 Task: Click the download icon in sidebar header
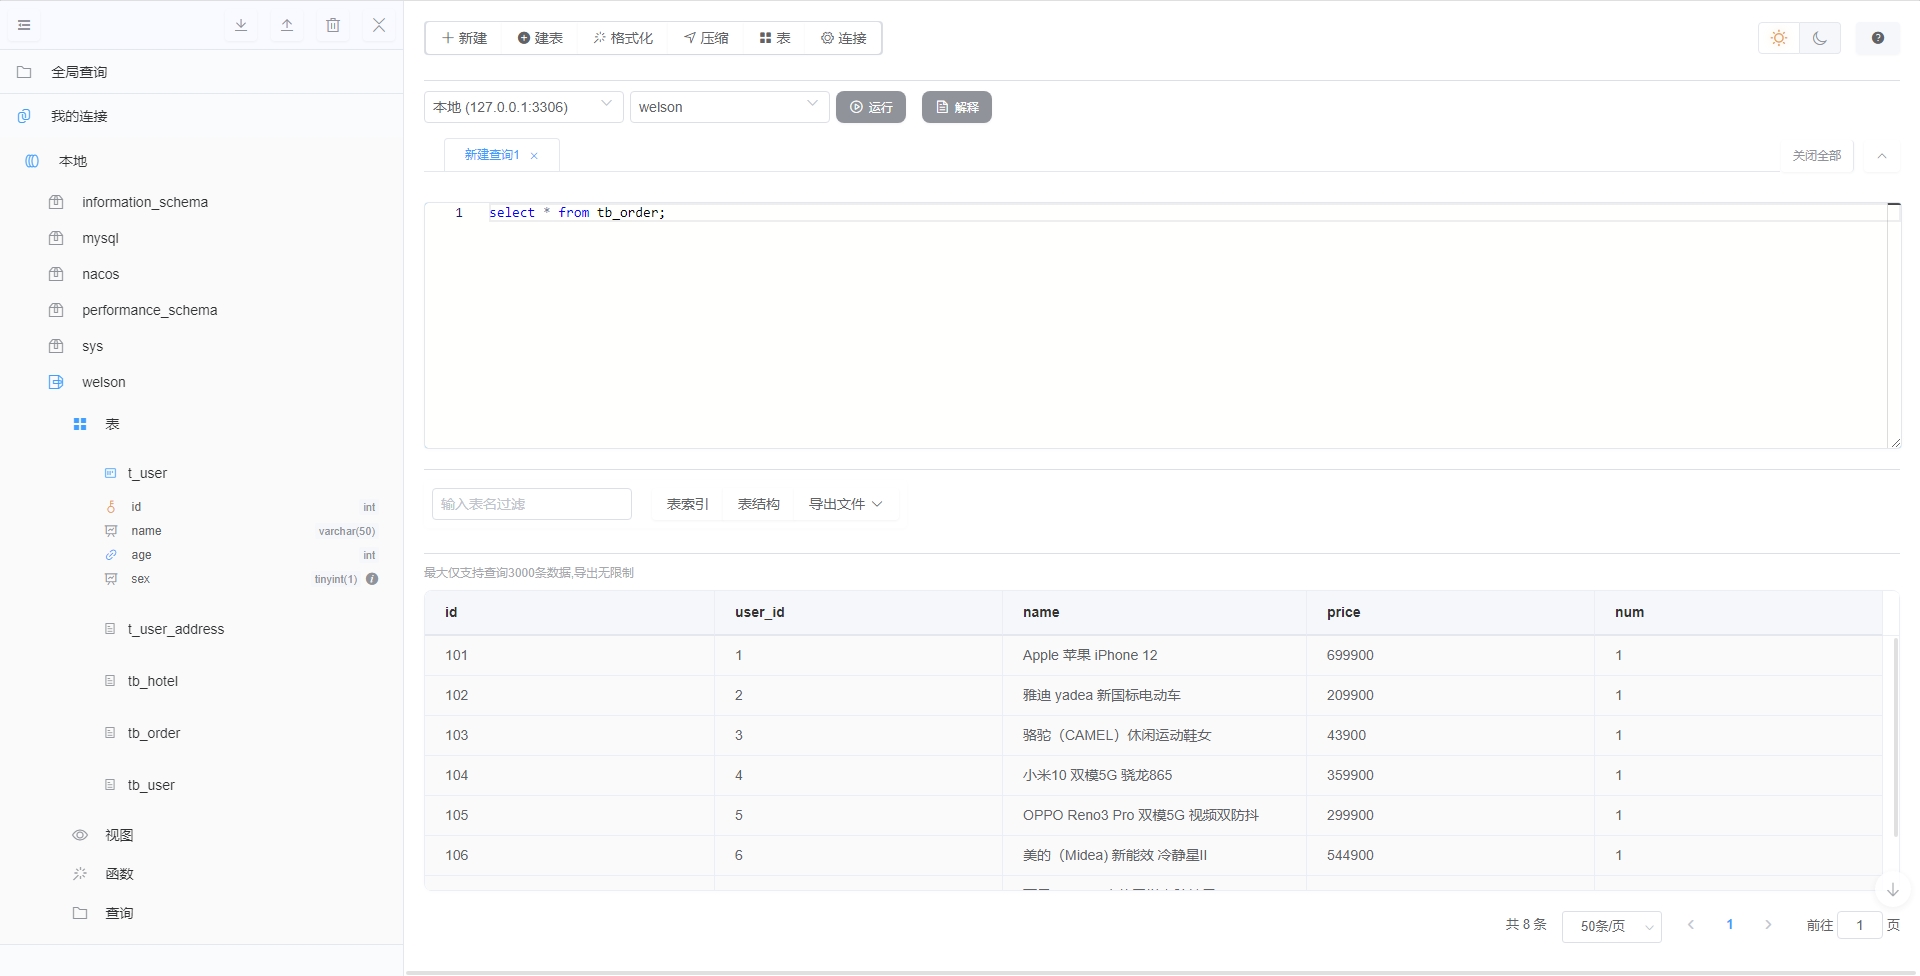click(x=241, y=25)
